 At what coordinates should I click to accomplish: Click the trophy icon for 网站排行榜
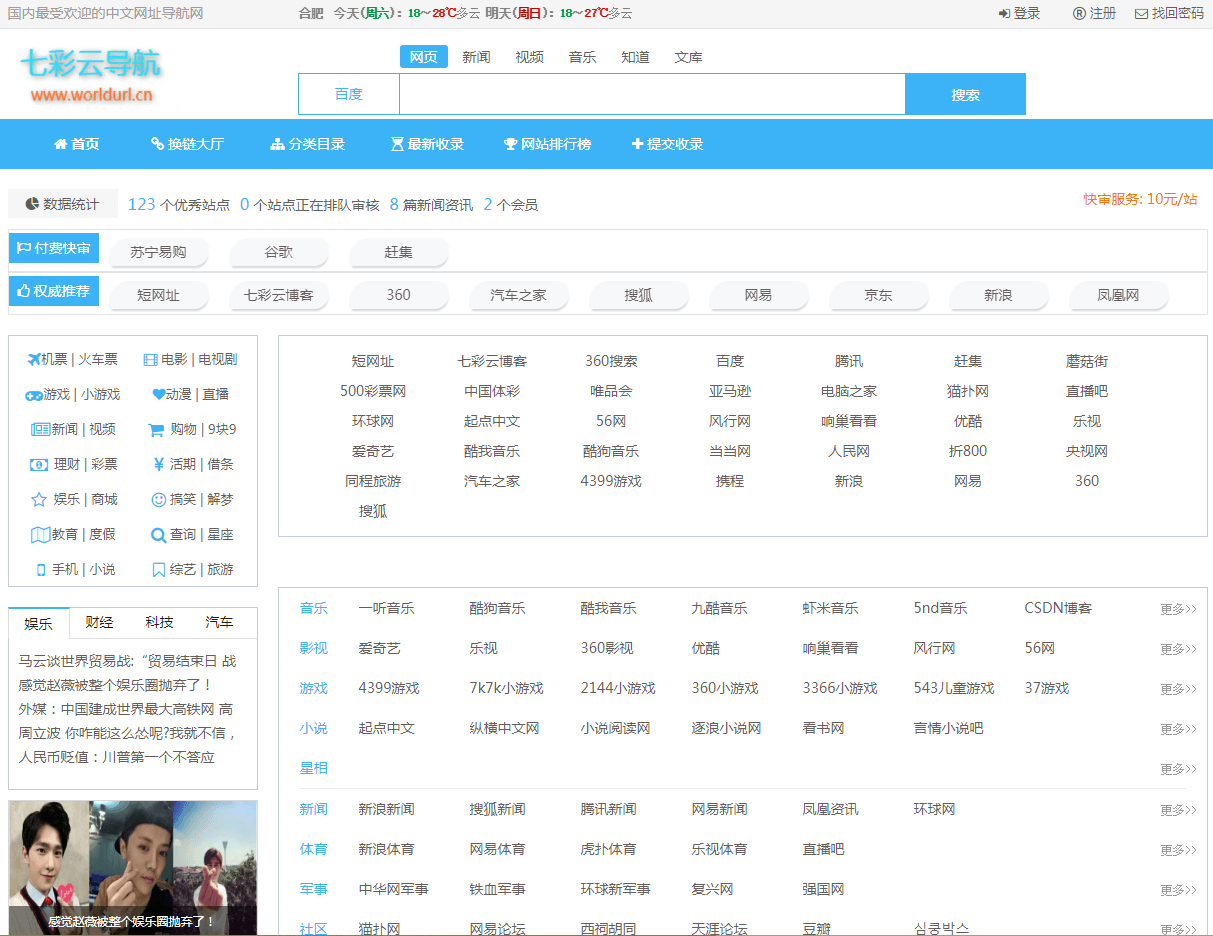510,144
